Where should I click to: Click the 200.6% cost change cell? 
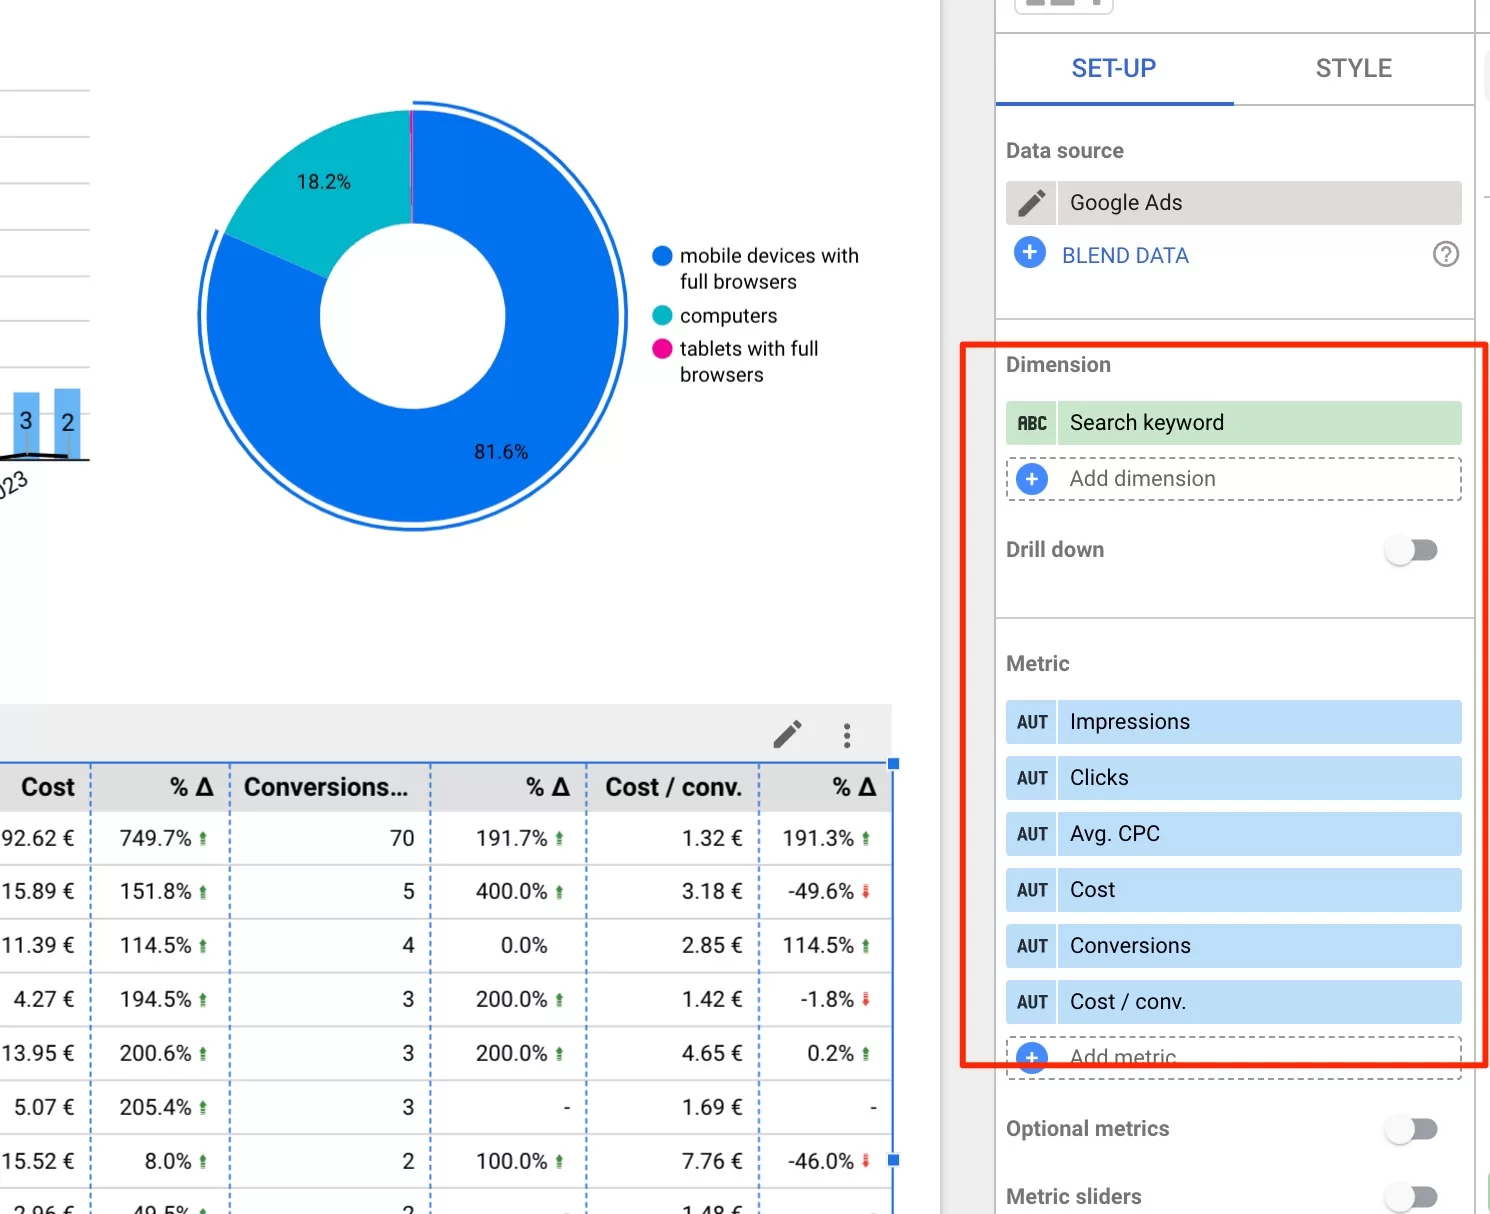[161, 1053]
